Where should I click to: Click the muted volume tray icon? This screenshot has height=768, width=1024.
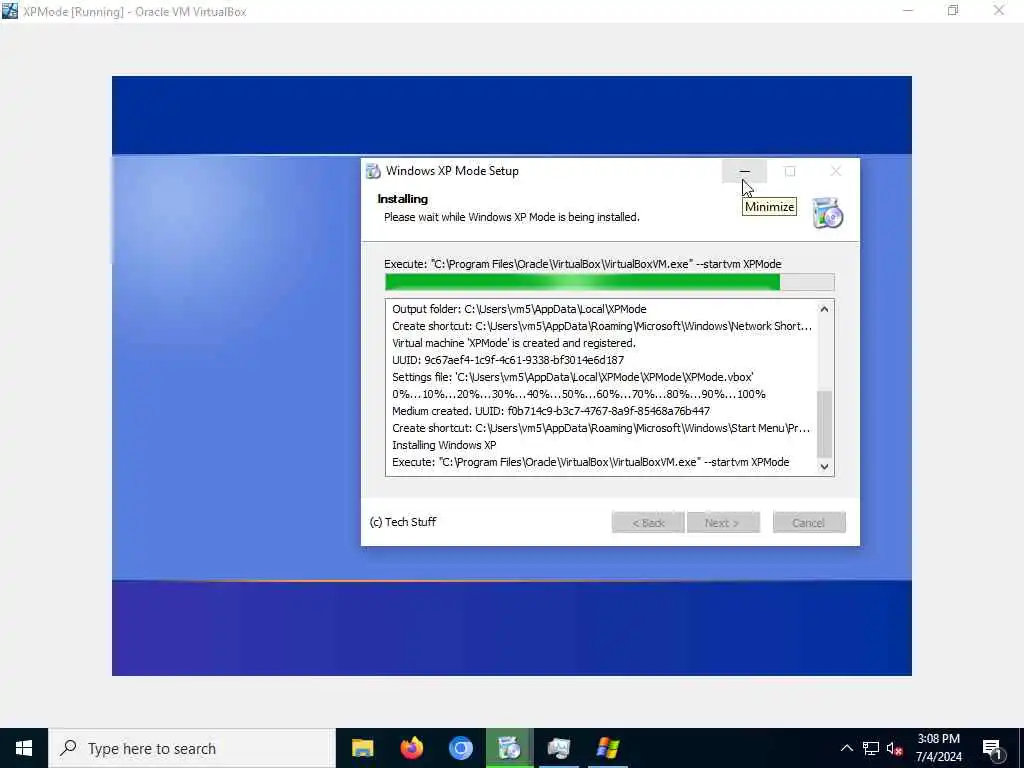(x=894, y=748)
